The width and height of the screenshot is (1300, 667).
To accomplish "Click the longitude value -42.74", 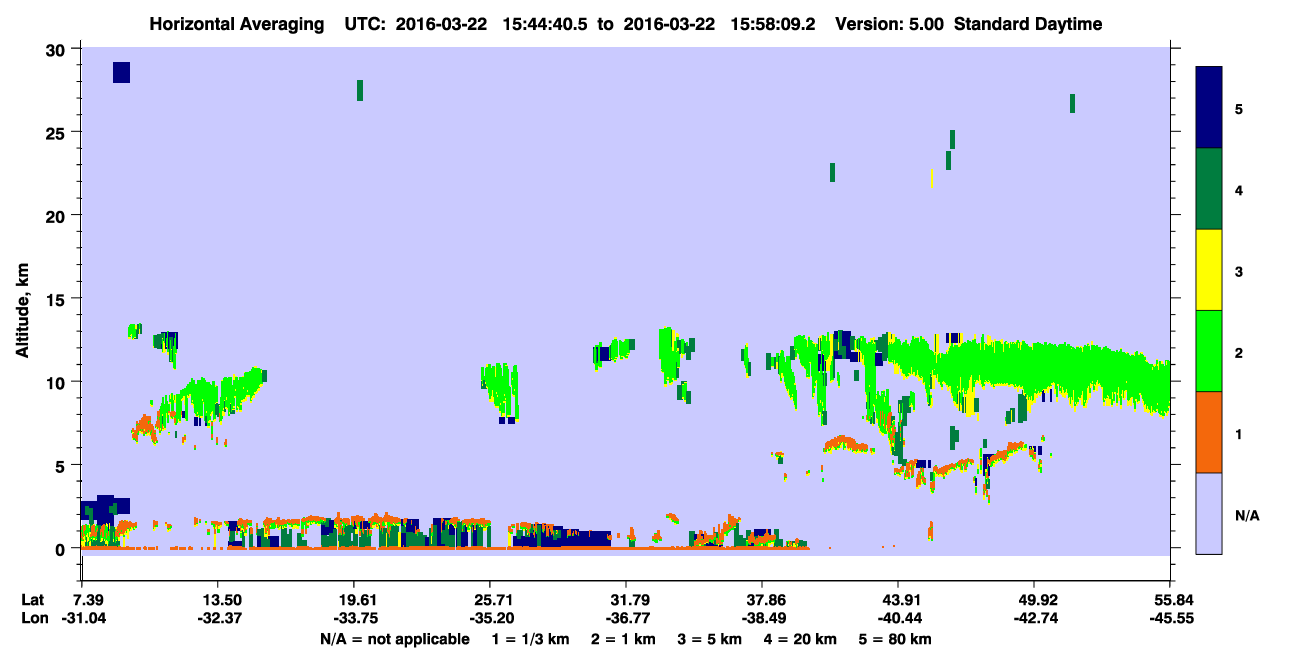I will tap(1034, 618).
